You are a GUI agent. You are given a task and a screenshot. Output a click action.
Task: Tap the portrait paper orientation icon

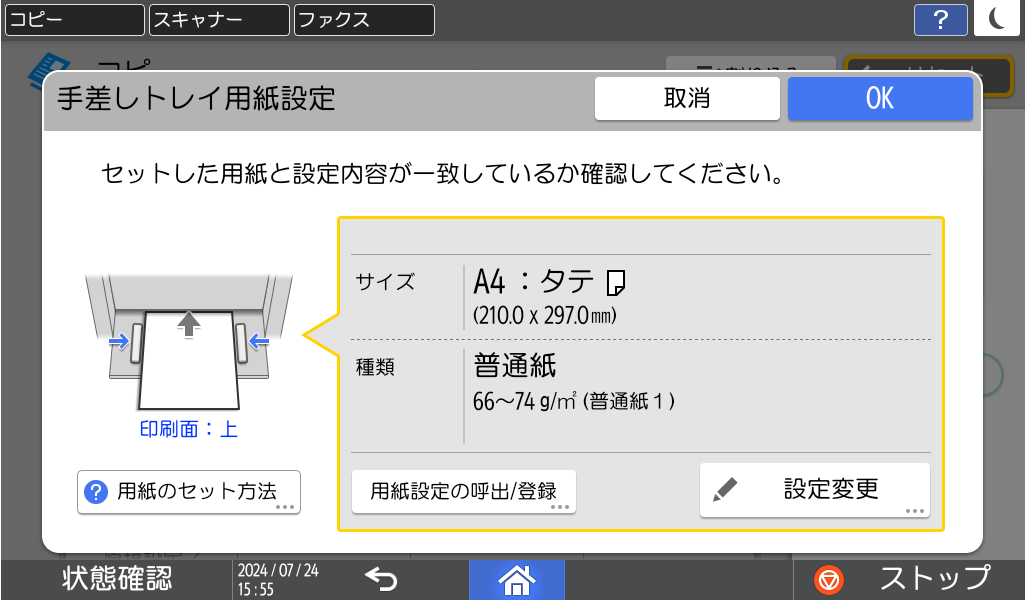click(617, 283)
